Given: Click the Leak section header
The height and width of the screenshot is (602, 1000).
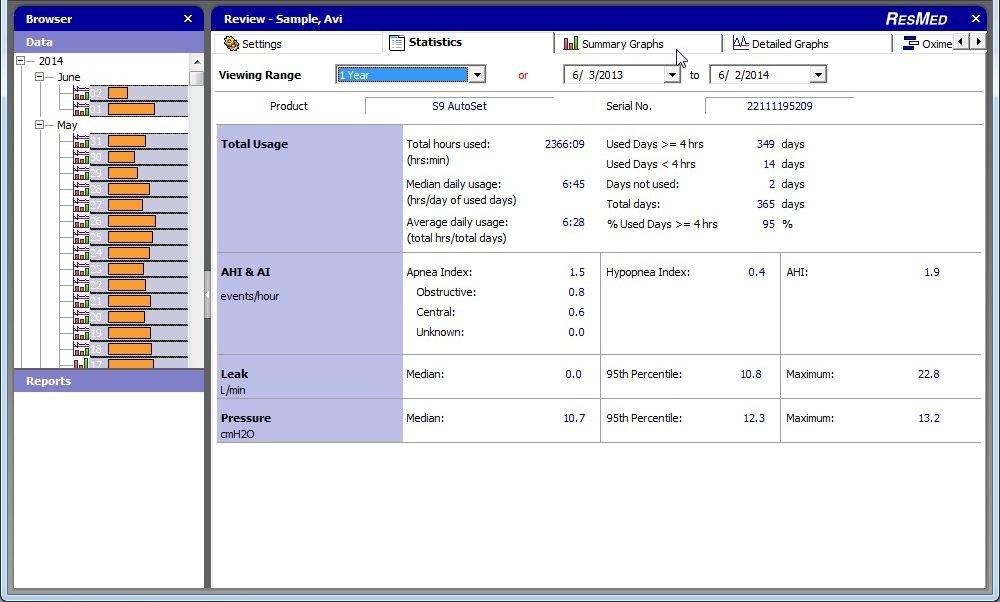Looking at the screenshot, I should 234,374.
